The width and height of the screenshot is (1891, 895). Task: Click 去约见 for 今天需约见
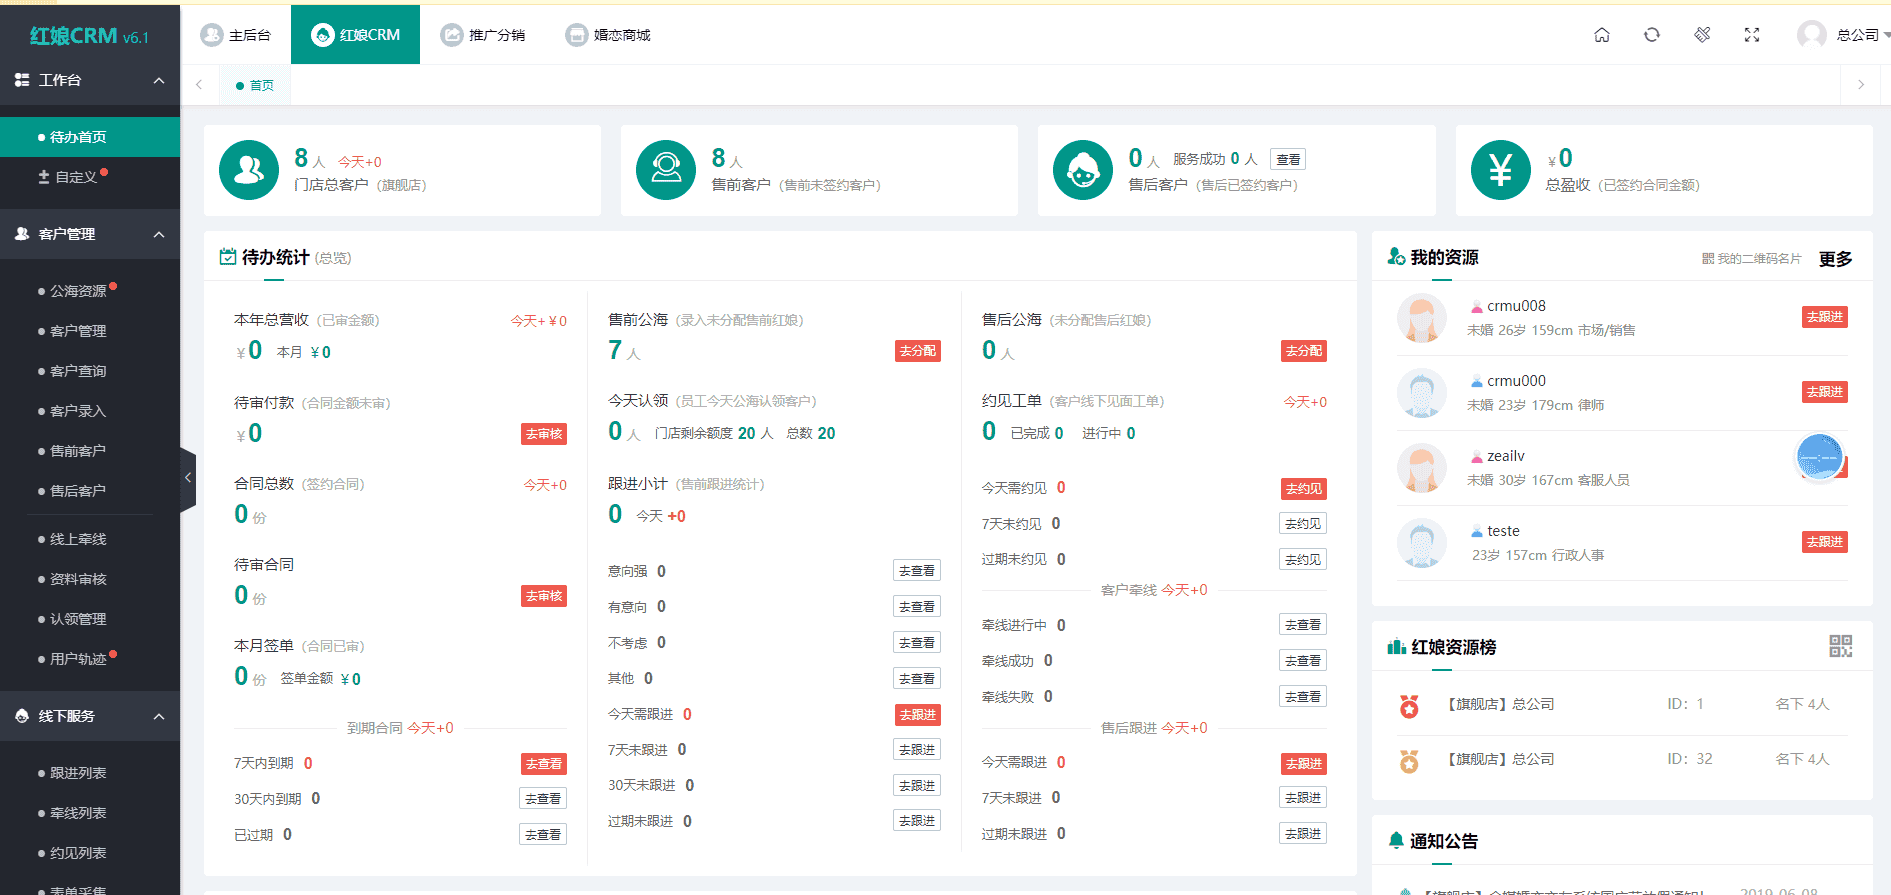[1304, 489]
